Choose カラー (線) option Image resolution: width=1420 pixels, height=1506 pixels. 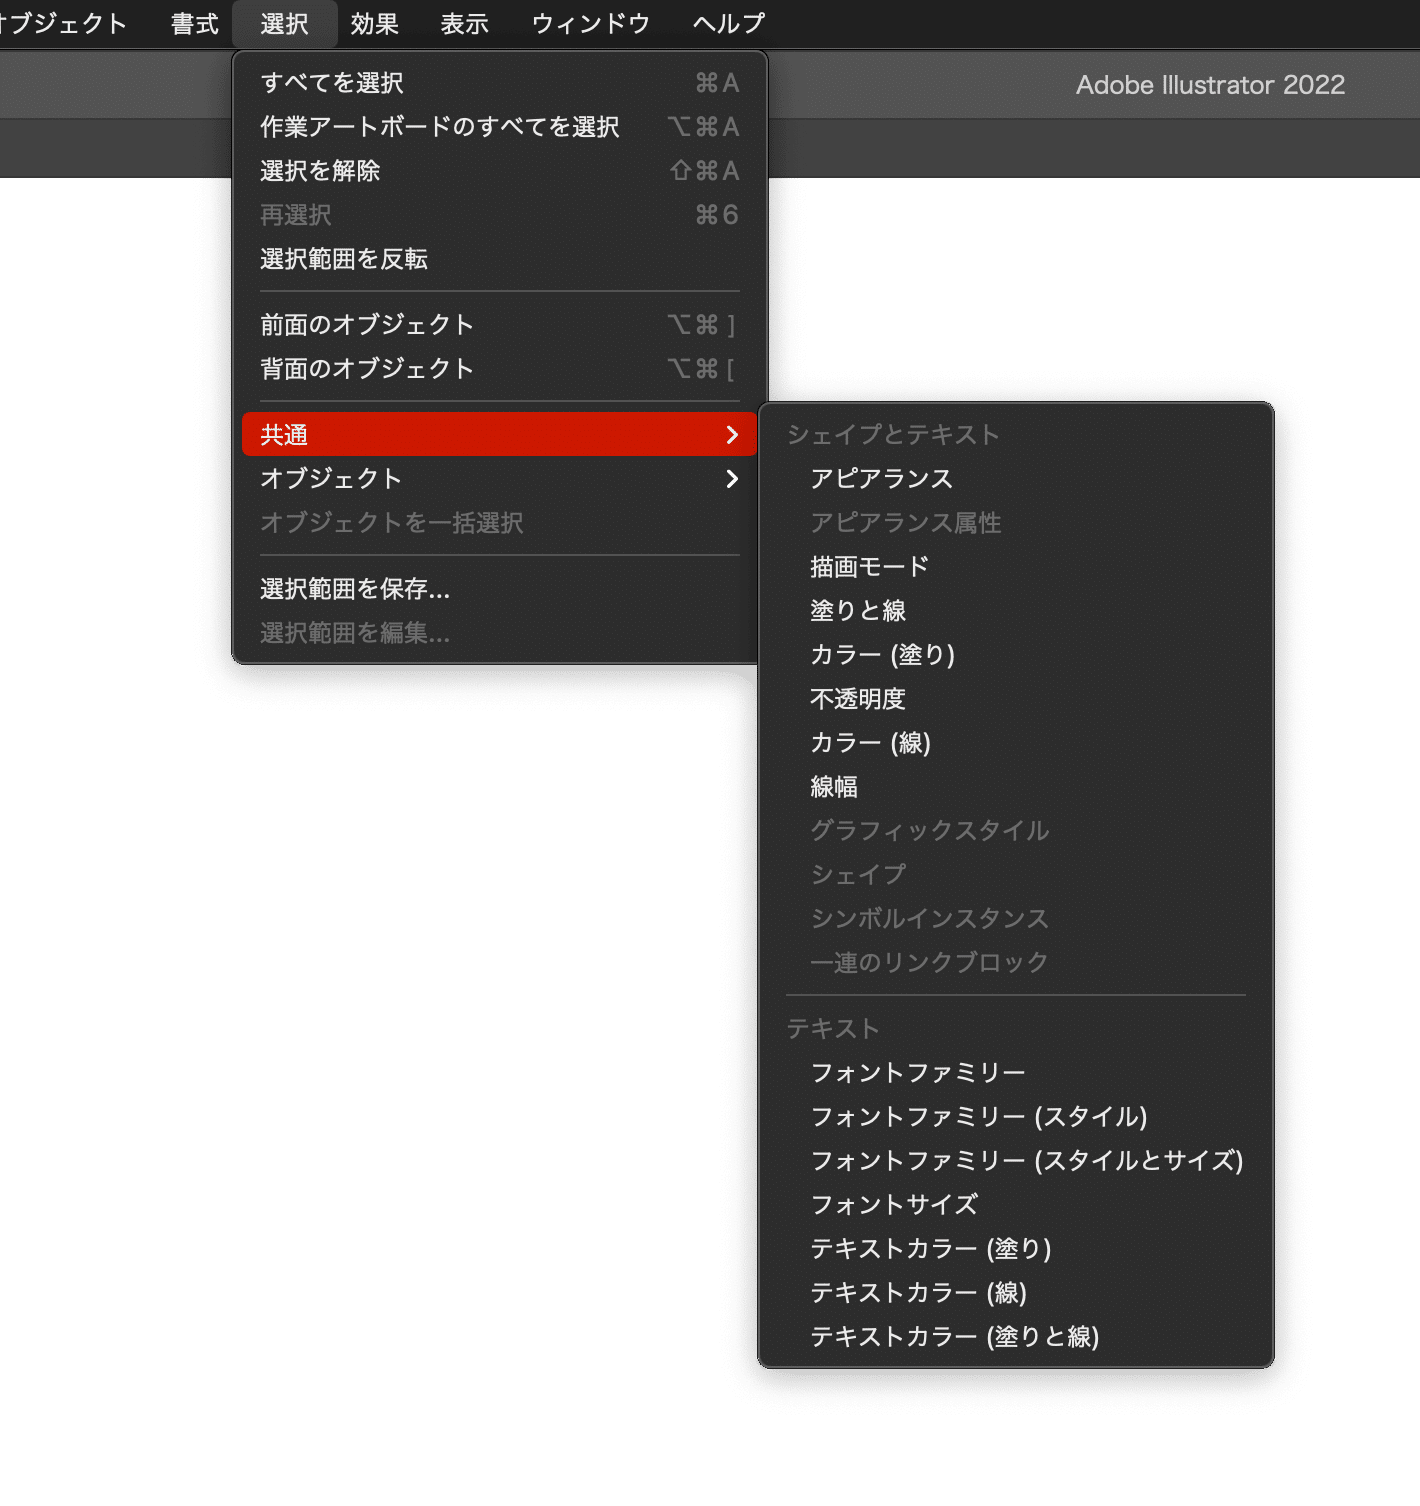1016,743
